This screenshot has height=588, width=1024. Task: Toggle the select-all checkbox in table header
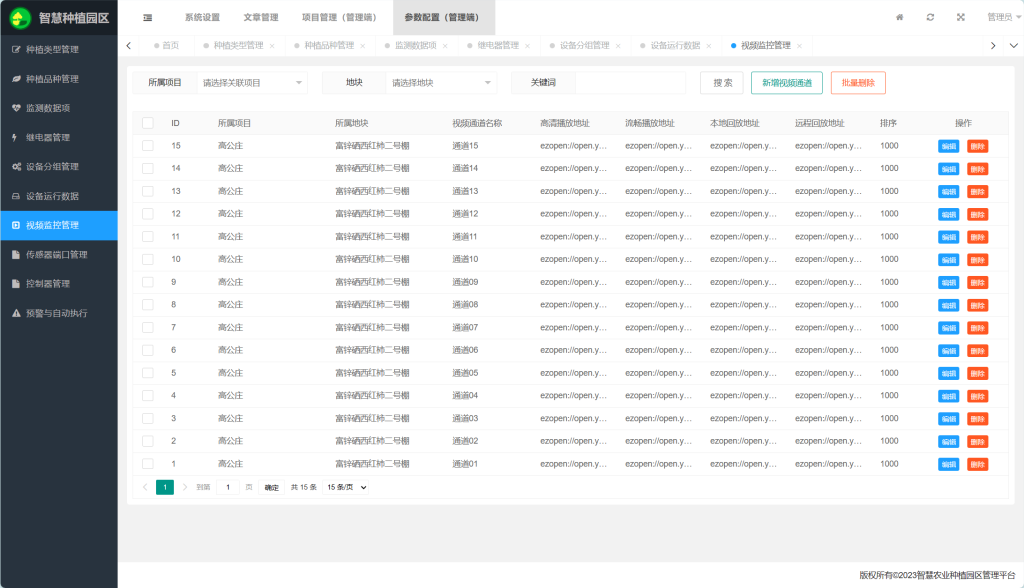tap(148, 123)
